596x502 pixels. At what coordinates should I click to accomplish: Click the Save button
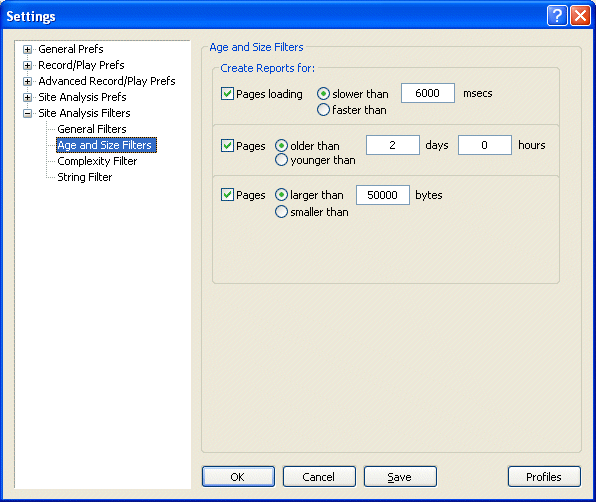400,477
